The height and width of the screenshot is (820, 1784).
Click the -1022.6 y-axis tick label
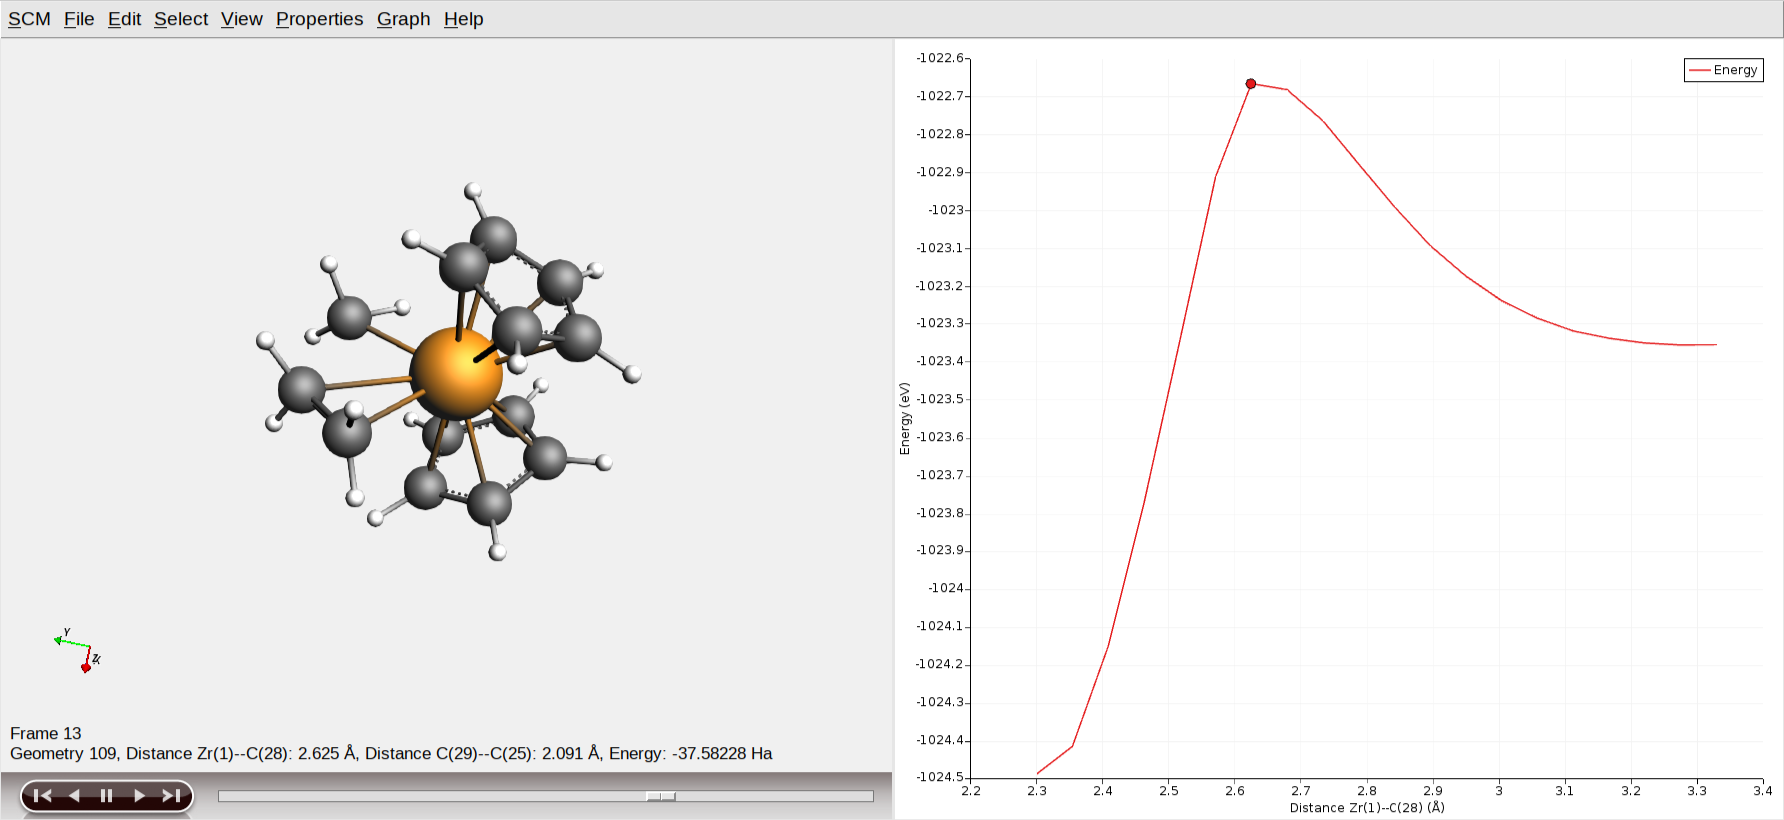click(x=940, y=58)
